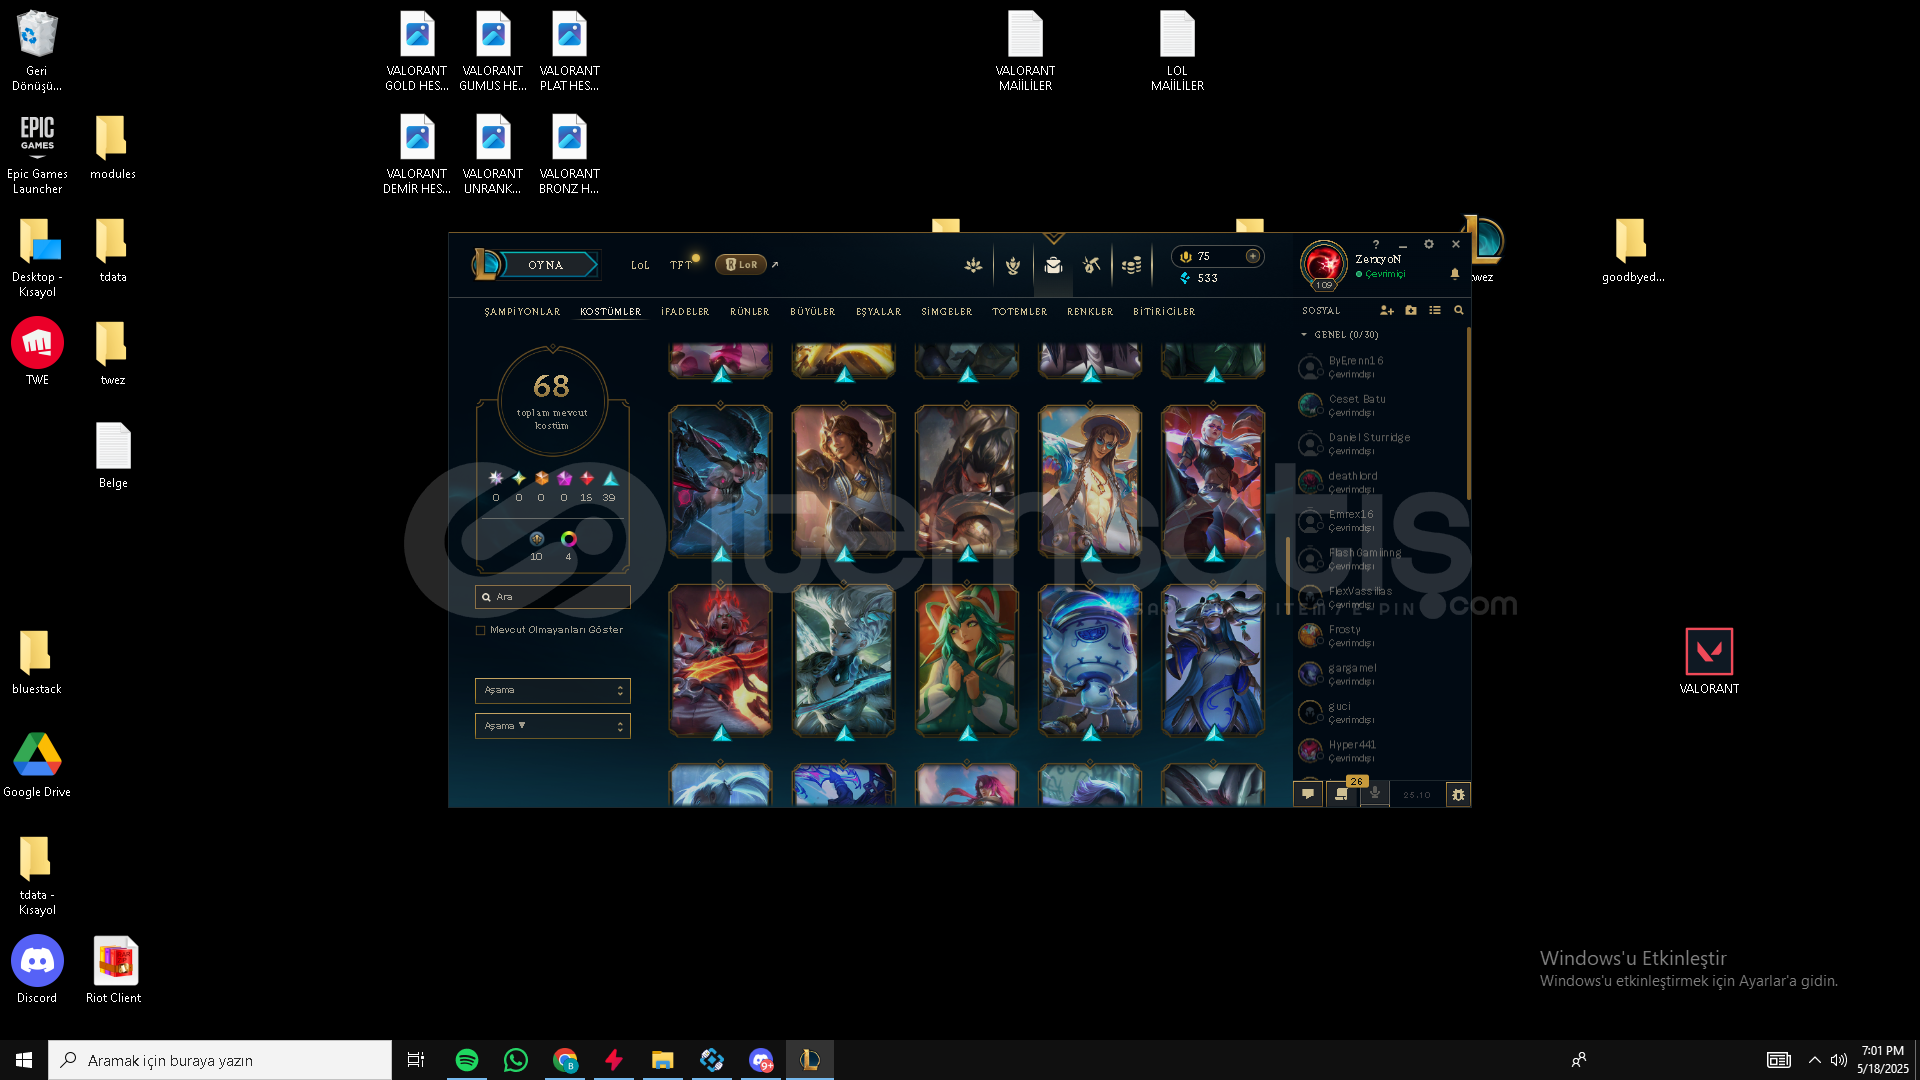The width and height of the screenshot is (1920, 1080).
Task: Click the friends list scrollbar
Action: pos(1468,414)
